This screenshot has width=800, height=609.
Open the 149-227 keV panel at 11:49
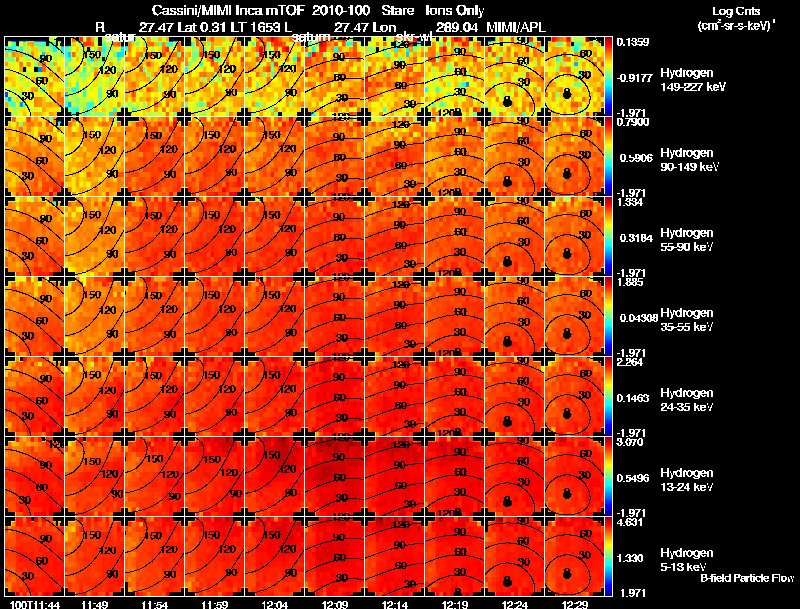point(95,77)
